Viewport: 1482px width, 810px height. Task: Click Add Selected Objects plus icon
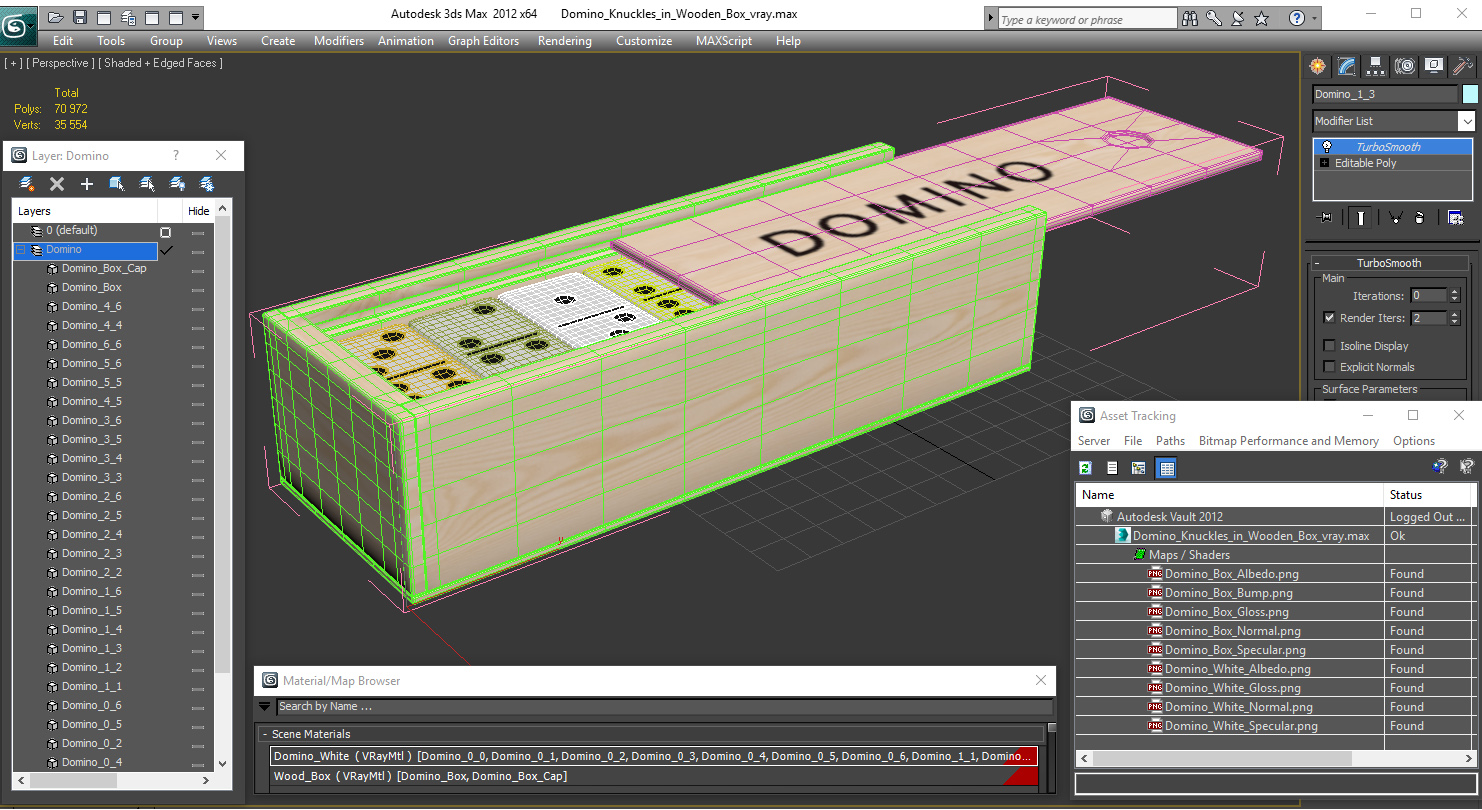(87, 184)
